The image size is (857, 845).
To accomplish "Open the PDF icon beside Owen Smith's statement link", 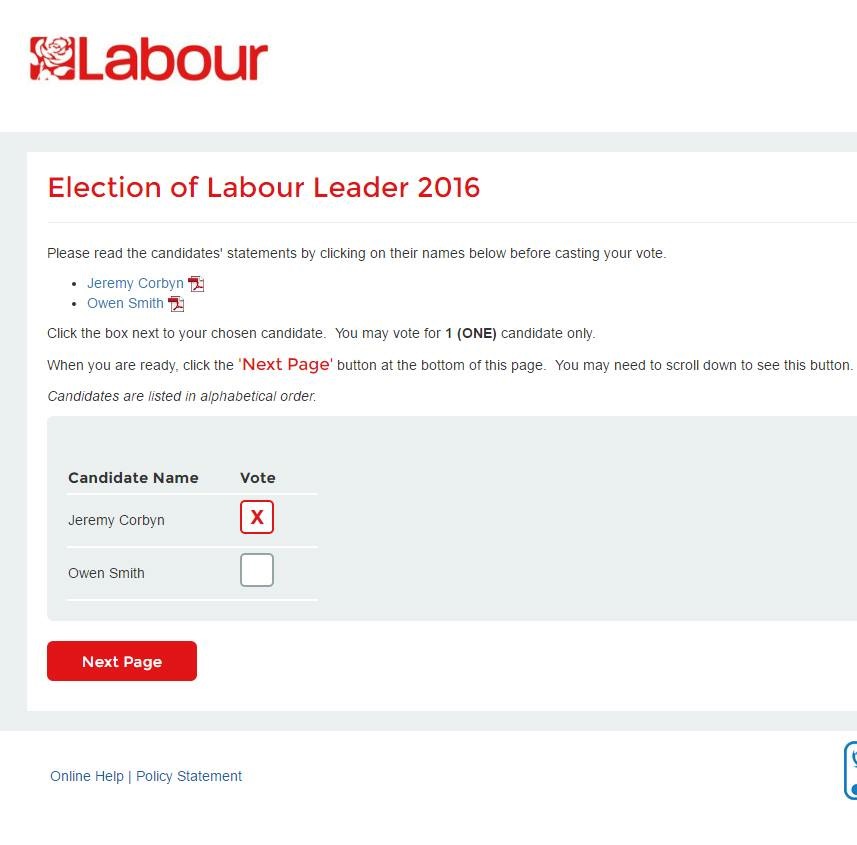I will (176, 304).
